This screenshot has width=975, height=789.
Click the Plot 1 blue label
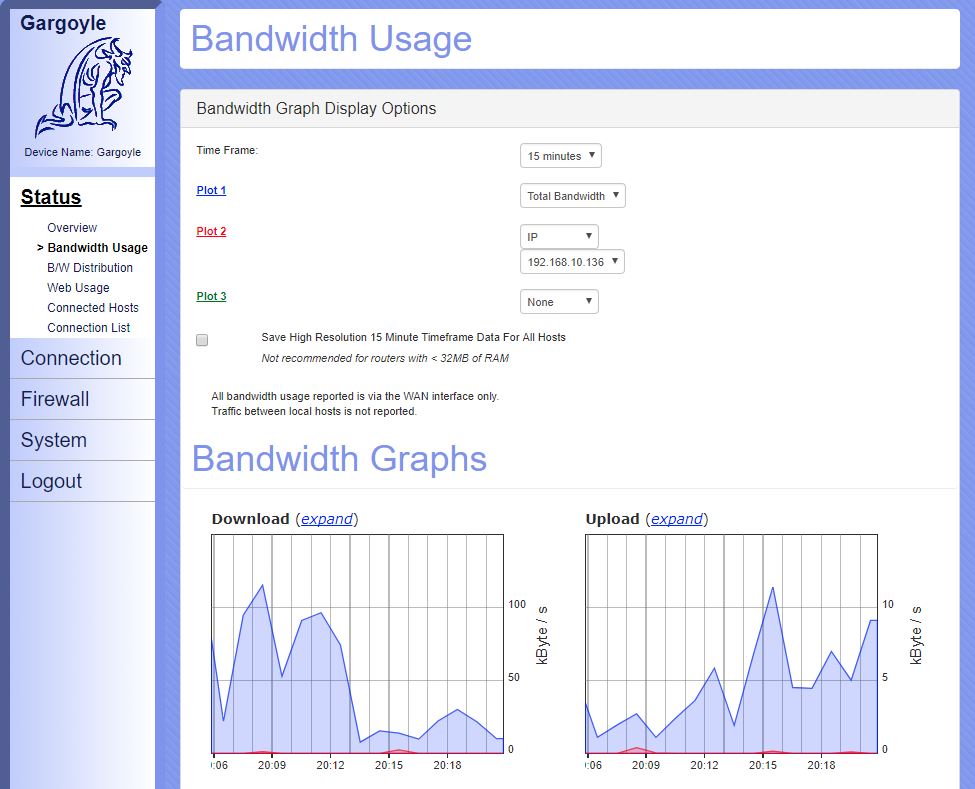211,190
